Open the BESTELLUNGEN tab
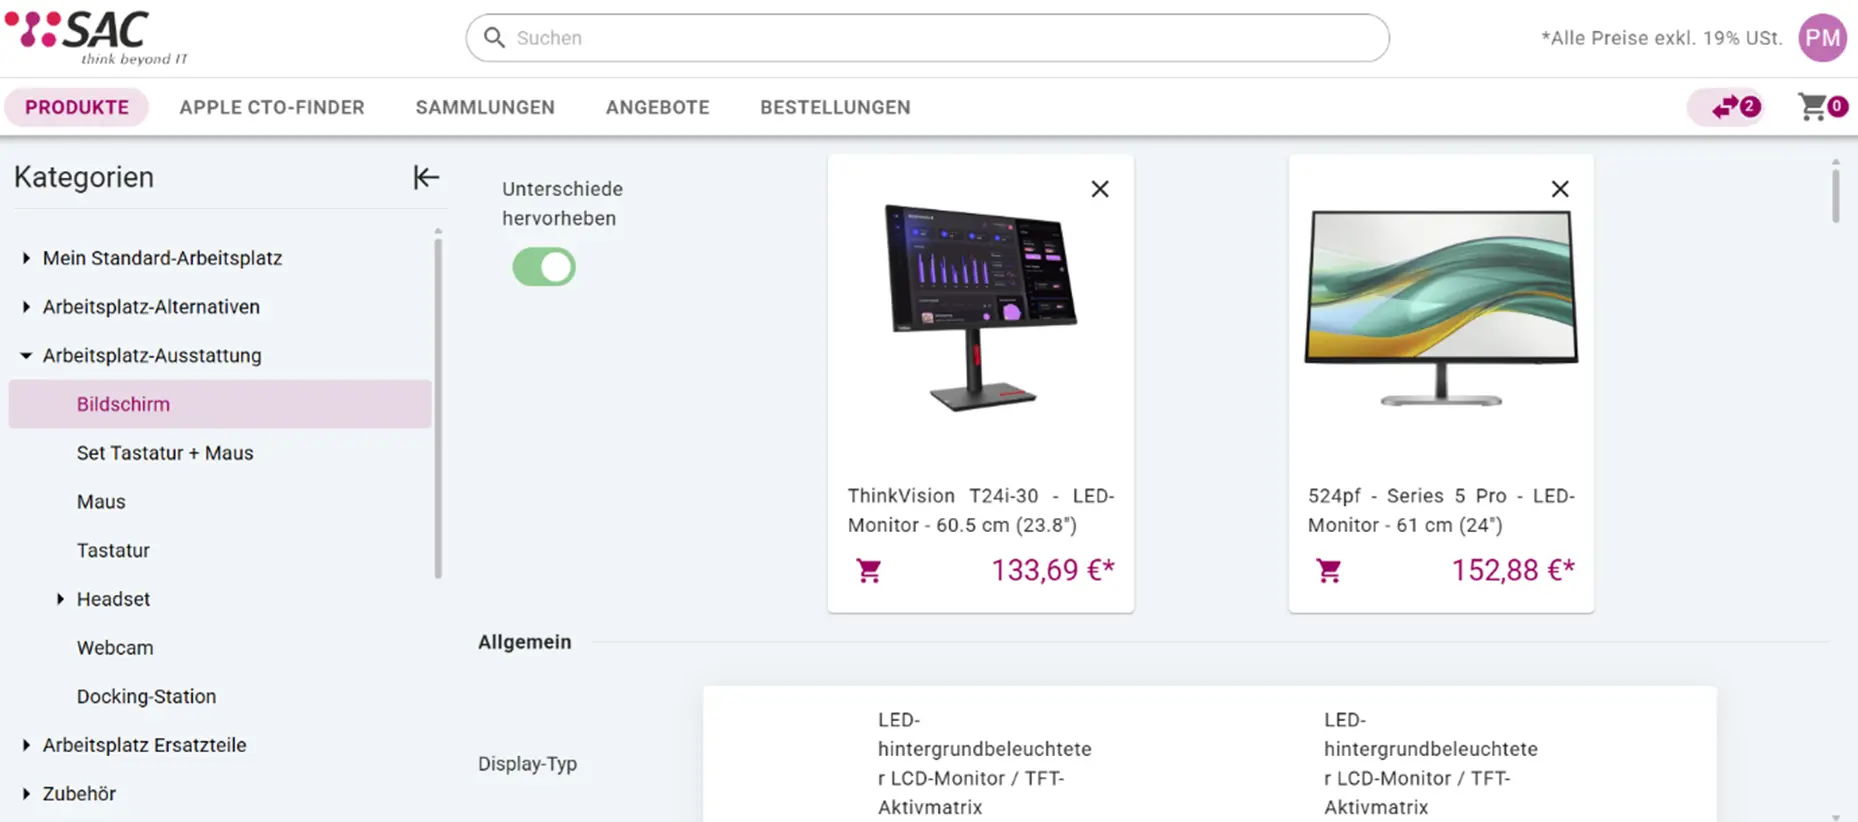This screenshot has height=822, width=1858. [835, 107]
